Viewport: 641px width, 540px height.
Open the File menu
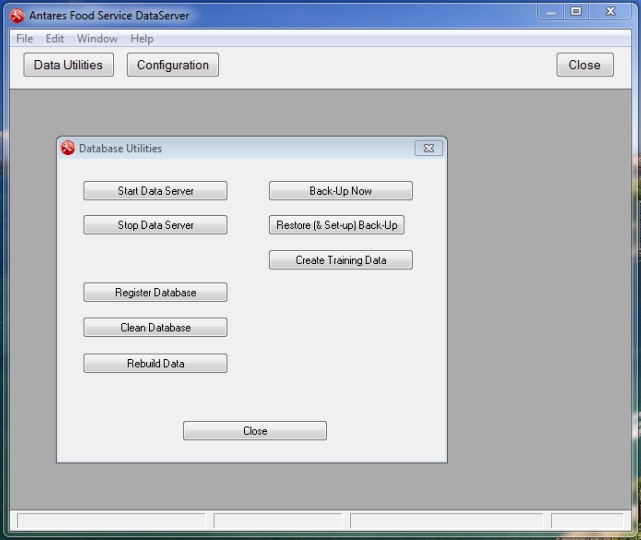(25, 39)
